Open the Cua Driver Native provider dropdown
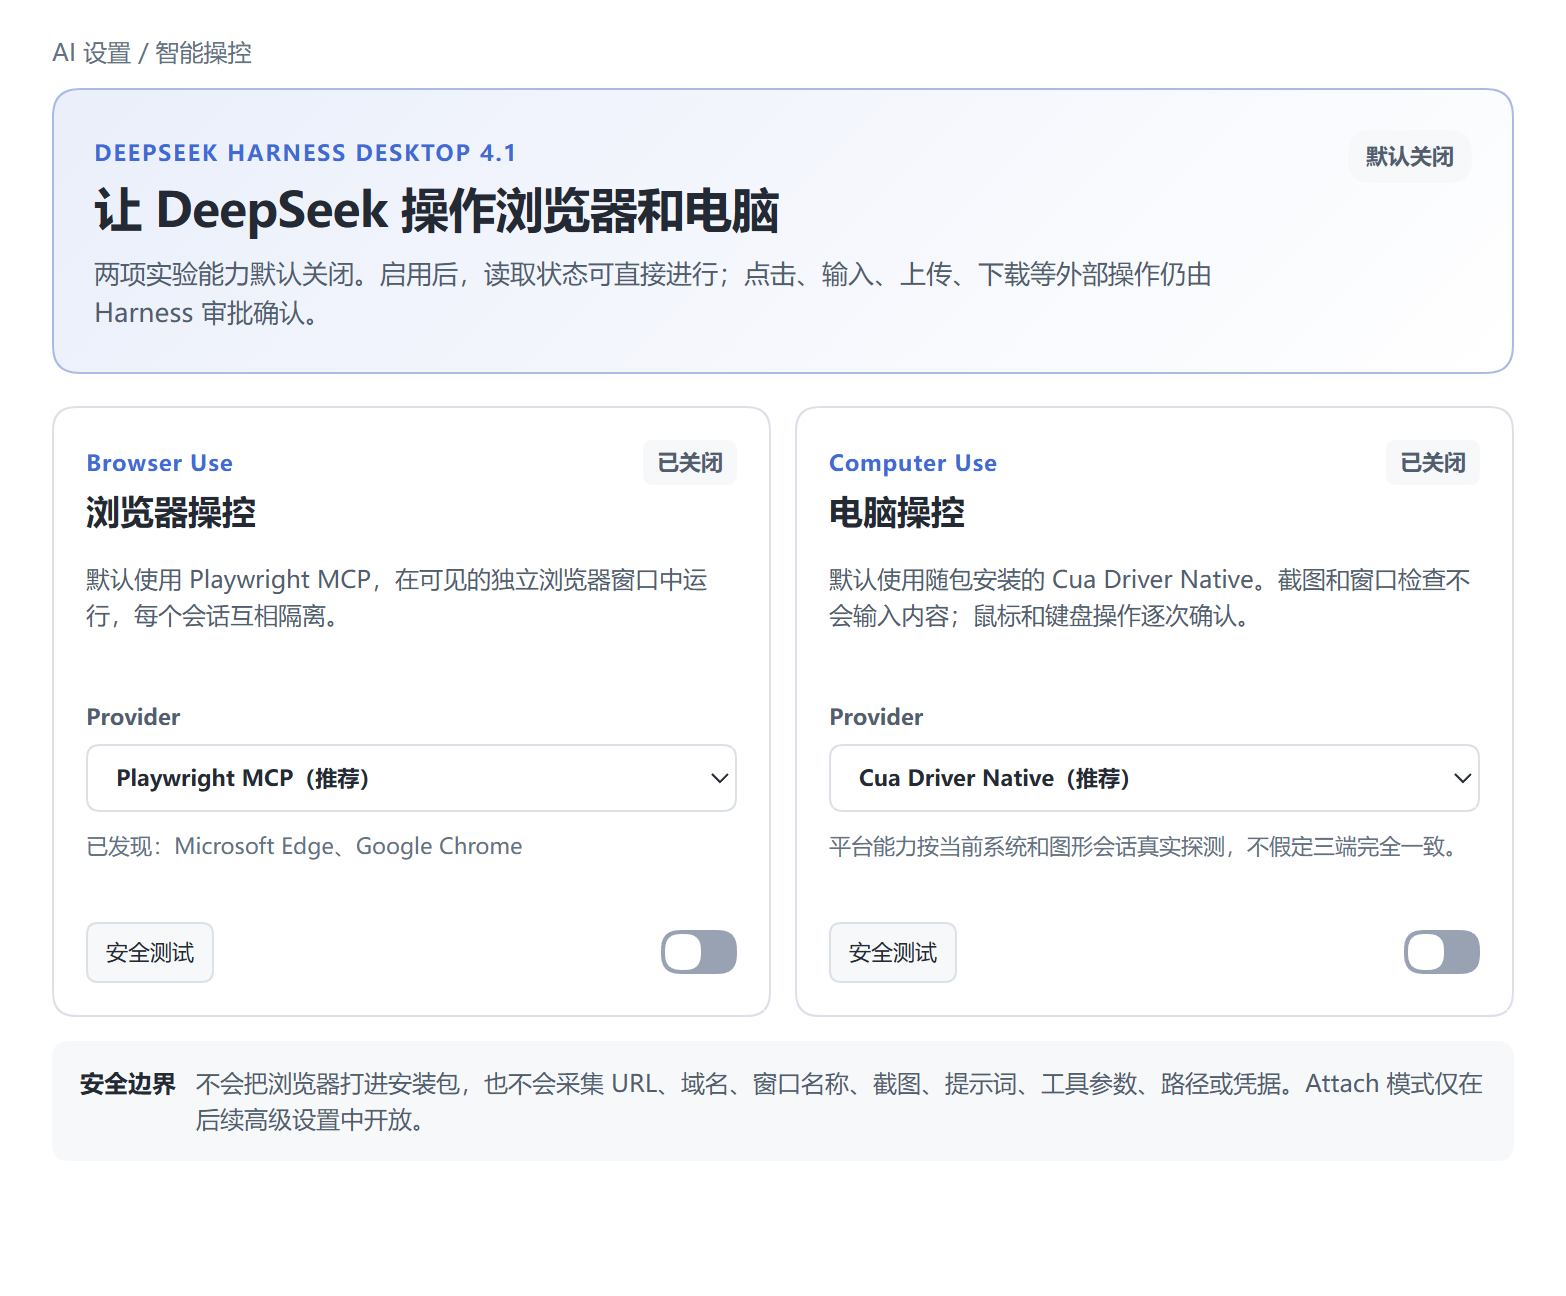 coord(1154,778)
